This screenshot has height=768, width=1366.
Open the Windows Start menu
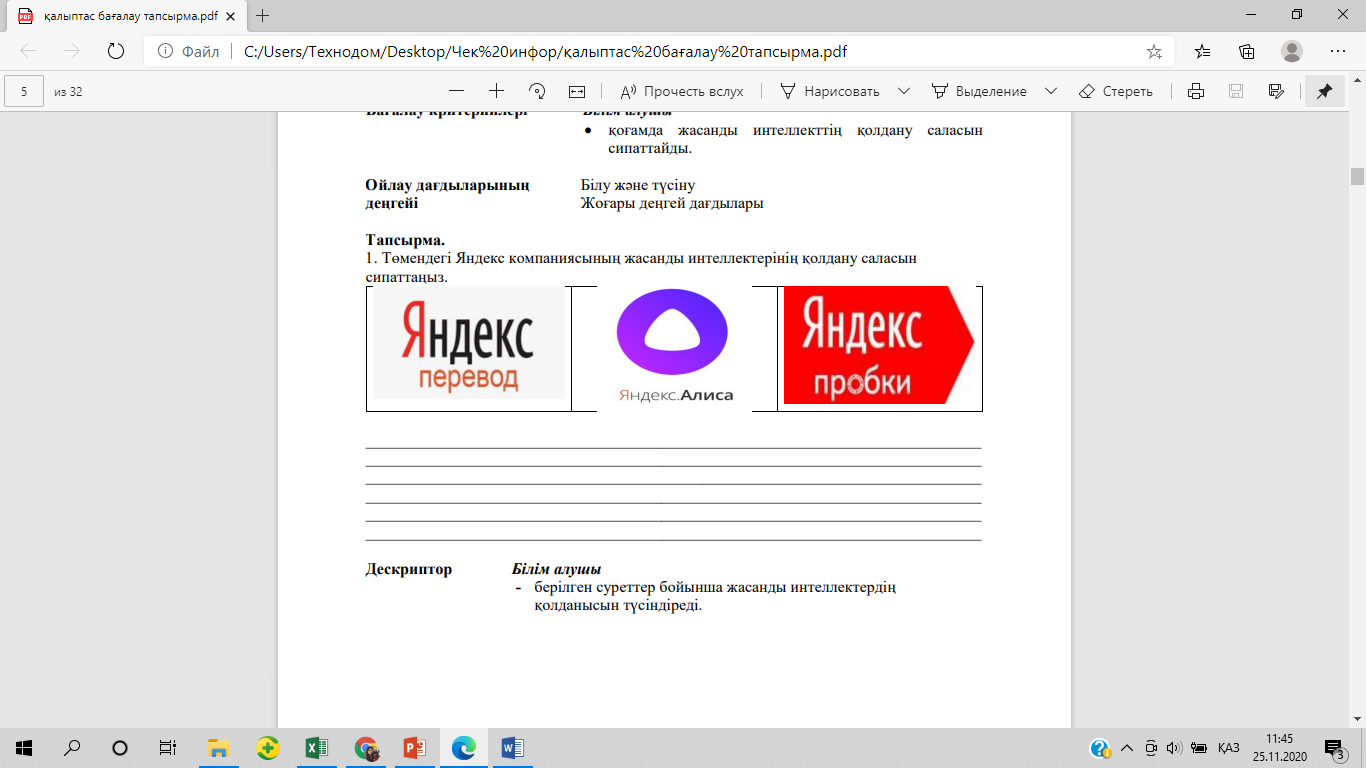pyautogui.click(x=24, y=748)
